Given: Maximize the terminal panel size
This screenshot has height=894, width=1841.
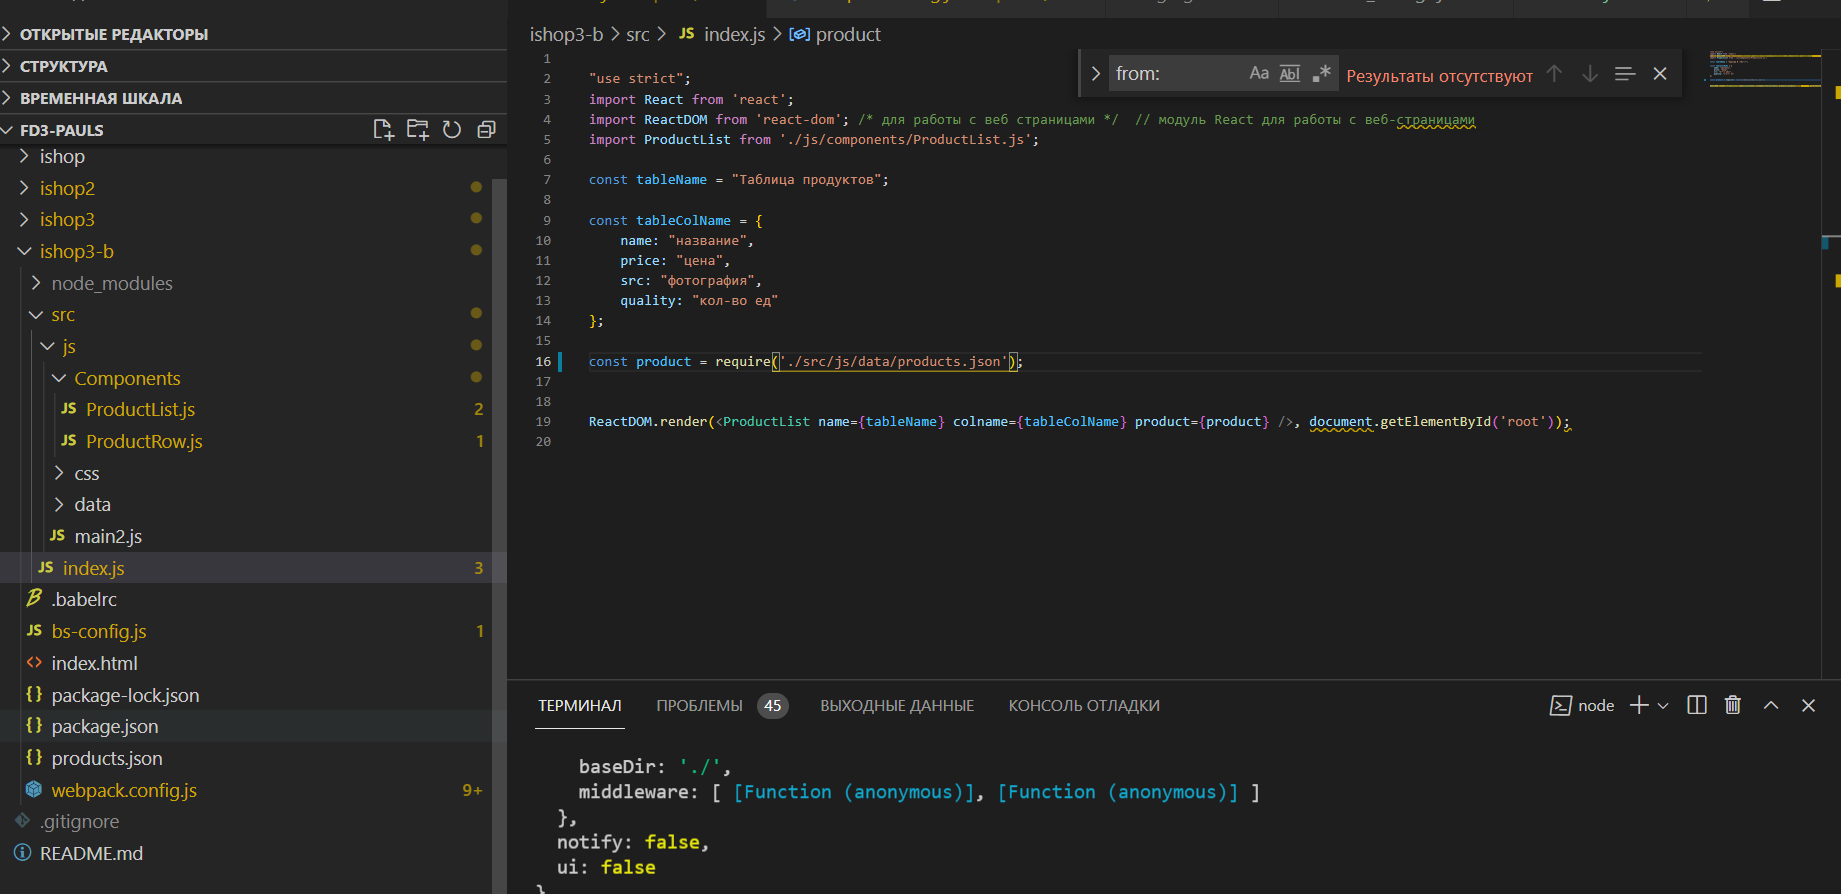Looking at the screenshot, I should 1771,705.
